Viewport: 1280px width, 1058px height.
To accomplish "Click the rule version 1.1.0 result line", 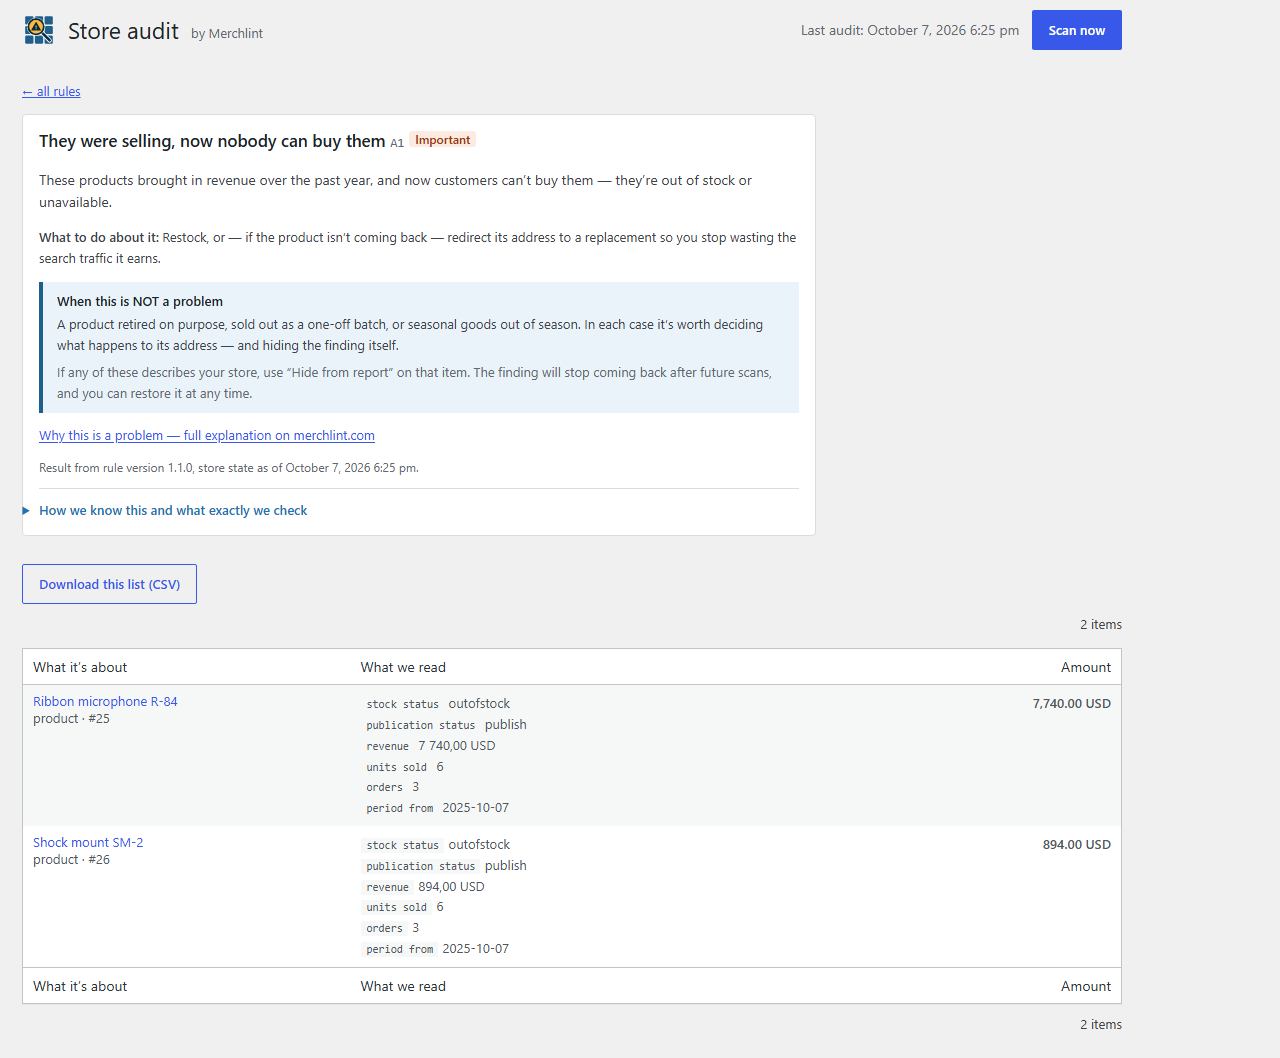I will 229,467.
